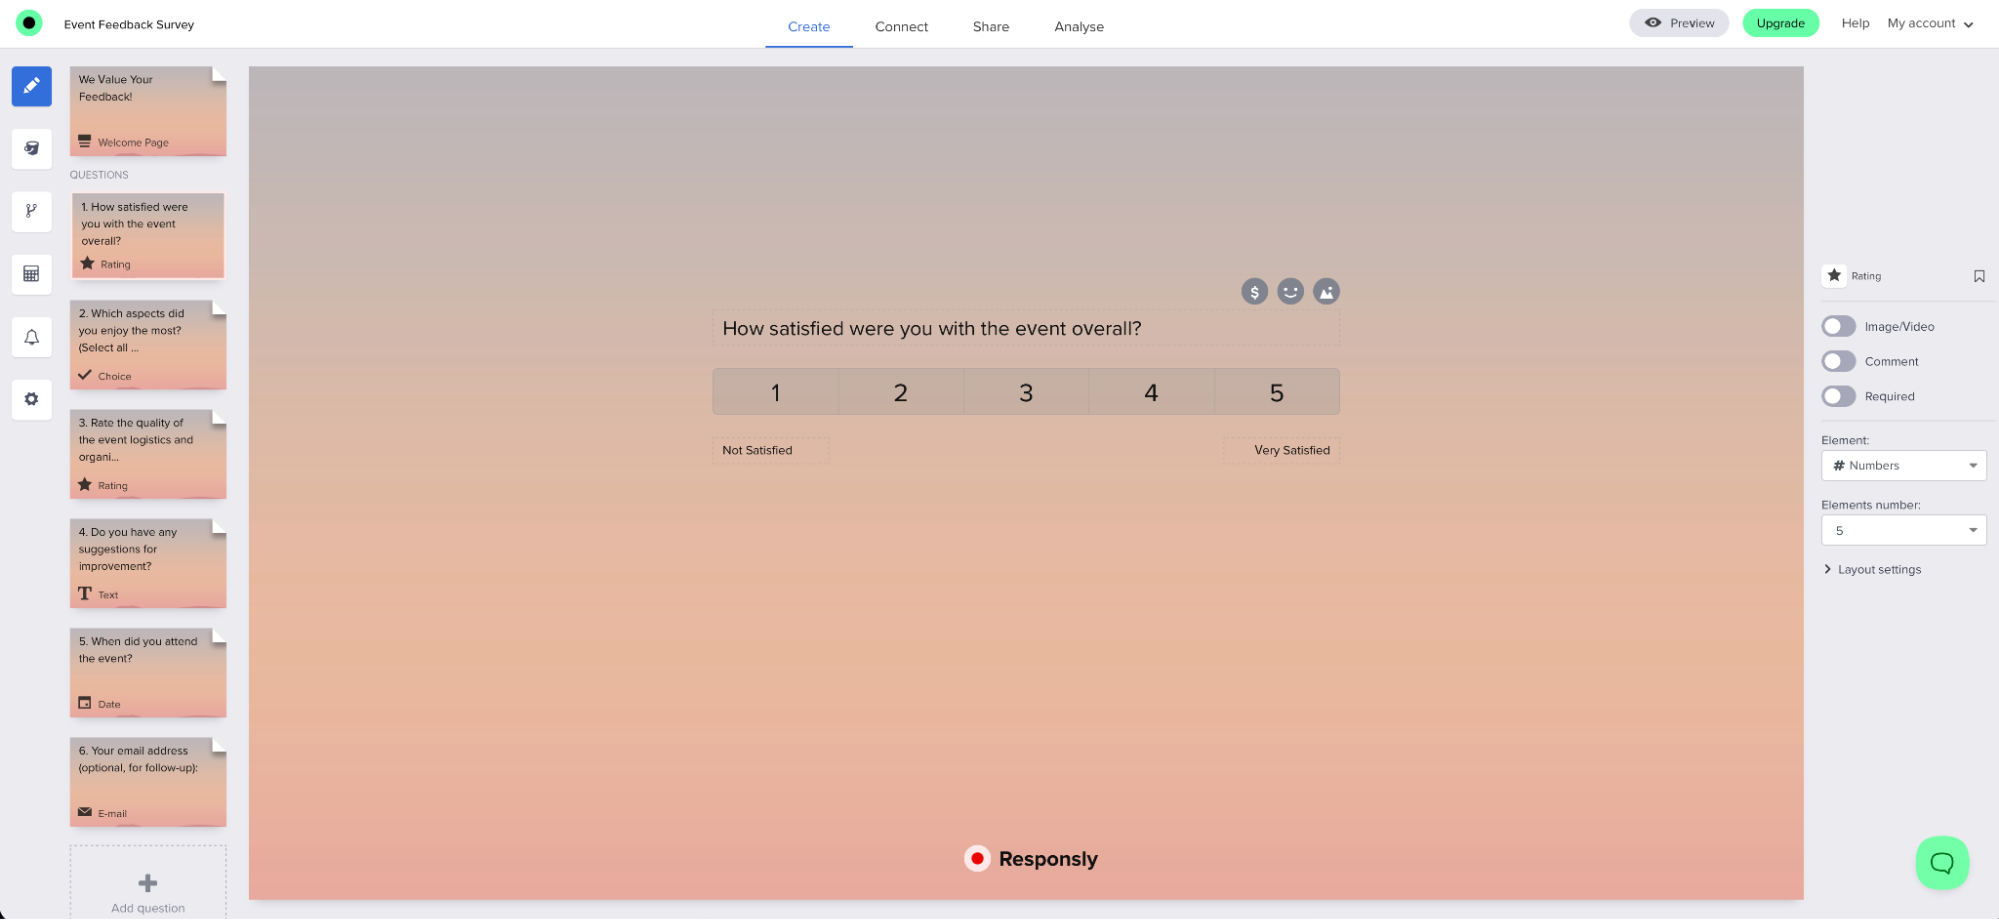
Task: Open the Share tab
Action: point(990,26)
